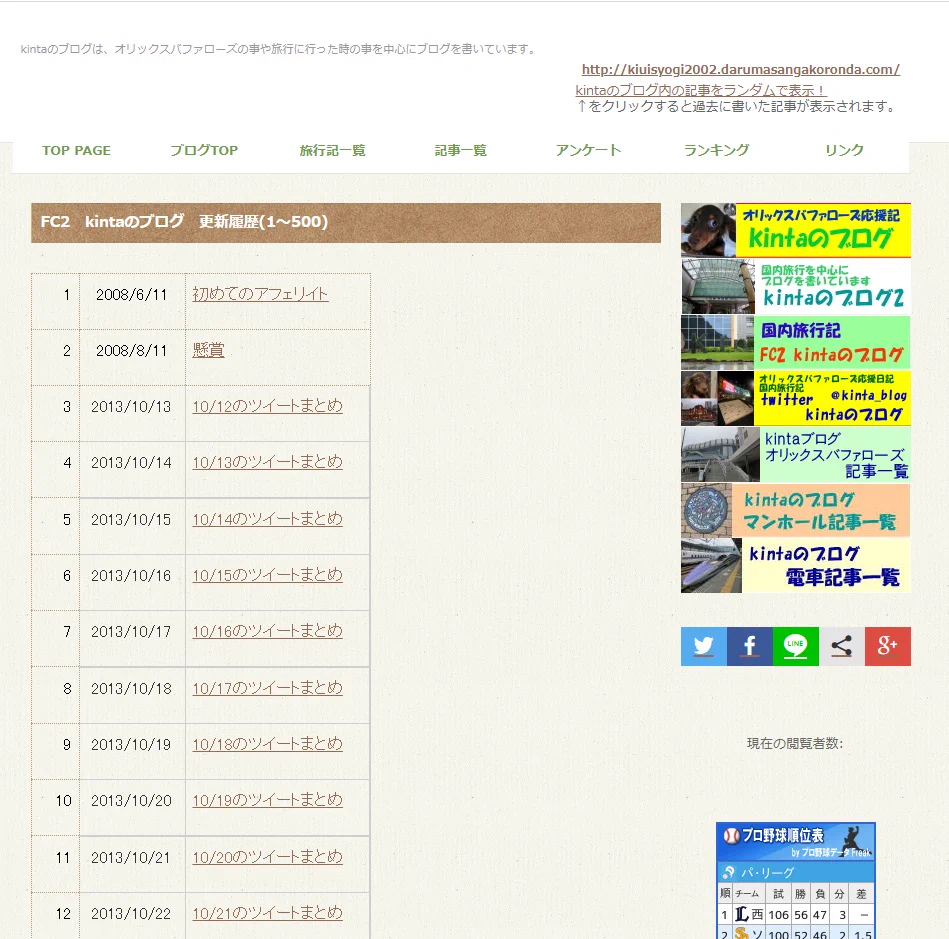
Task: Open 10/21のツイートまとめ link
Action: pos(268,913)
